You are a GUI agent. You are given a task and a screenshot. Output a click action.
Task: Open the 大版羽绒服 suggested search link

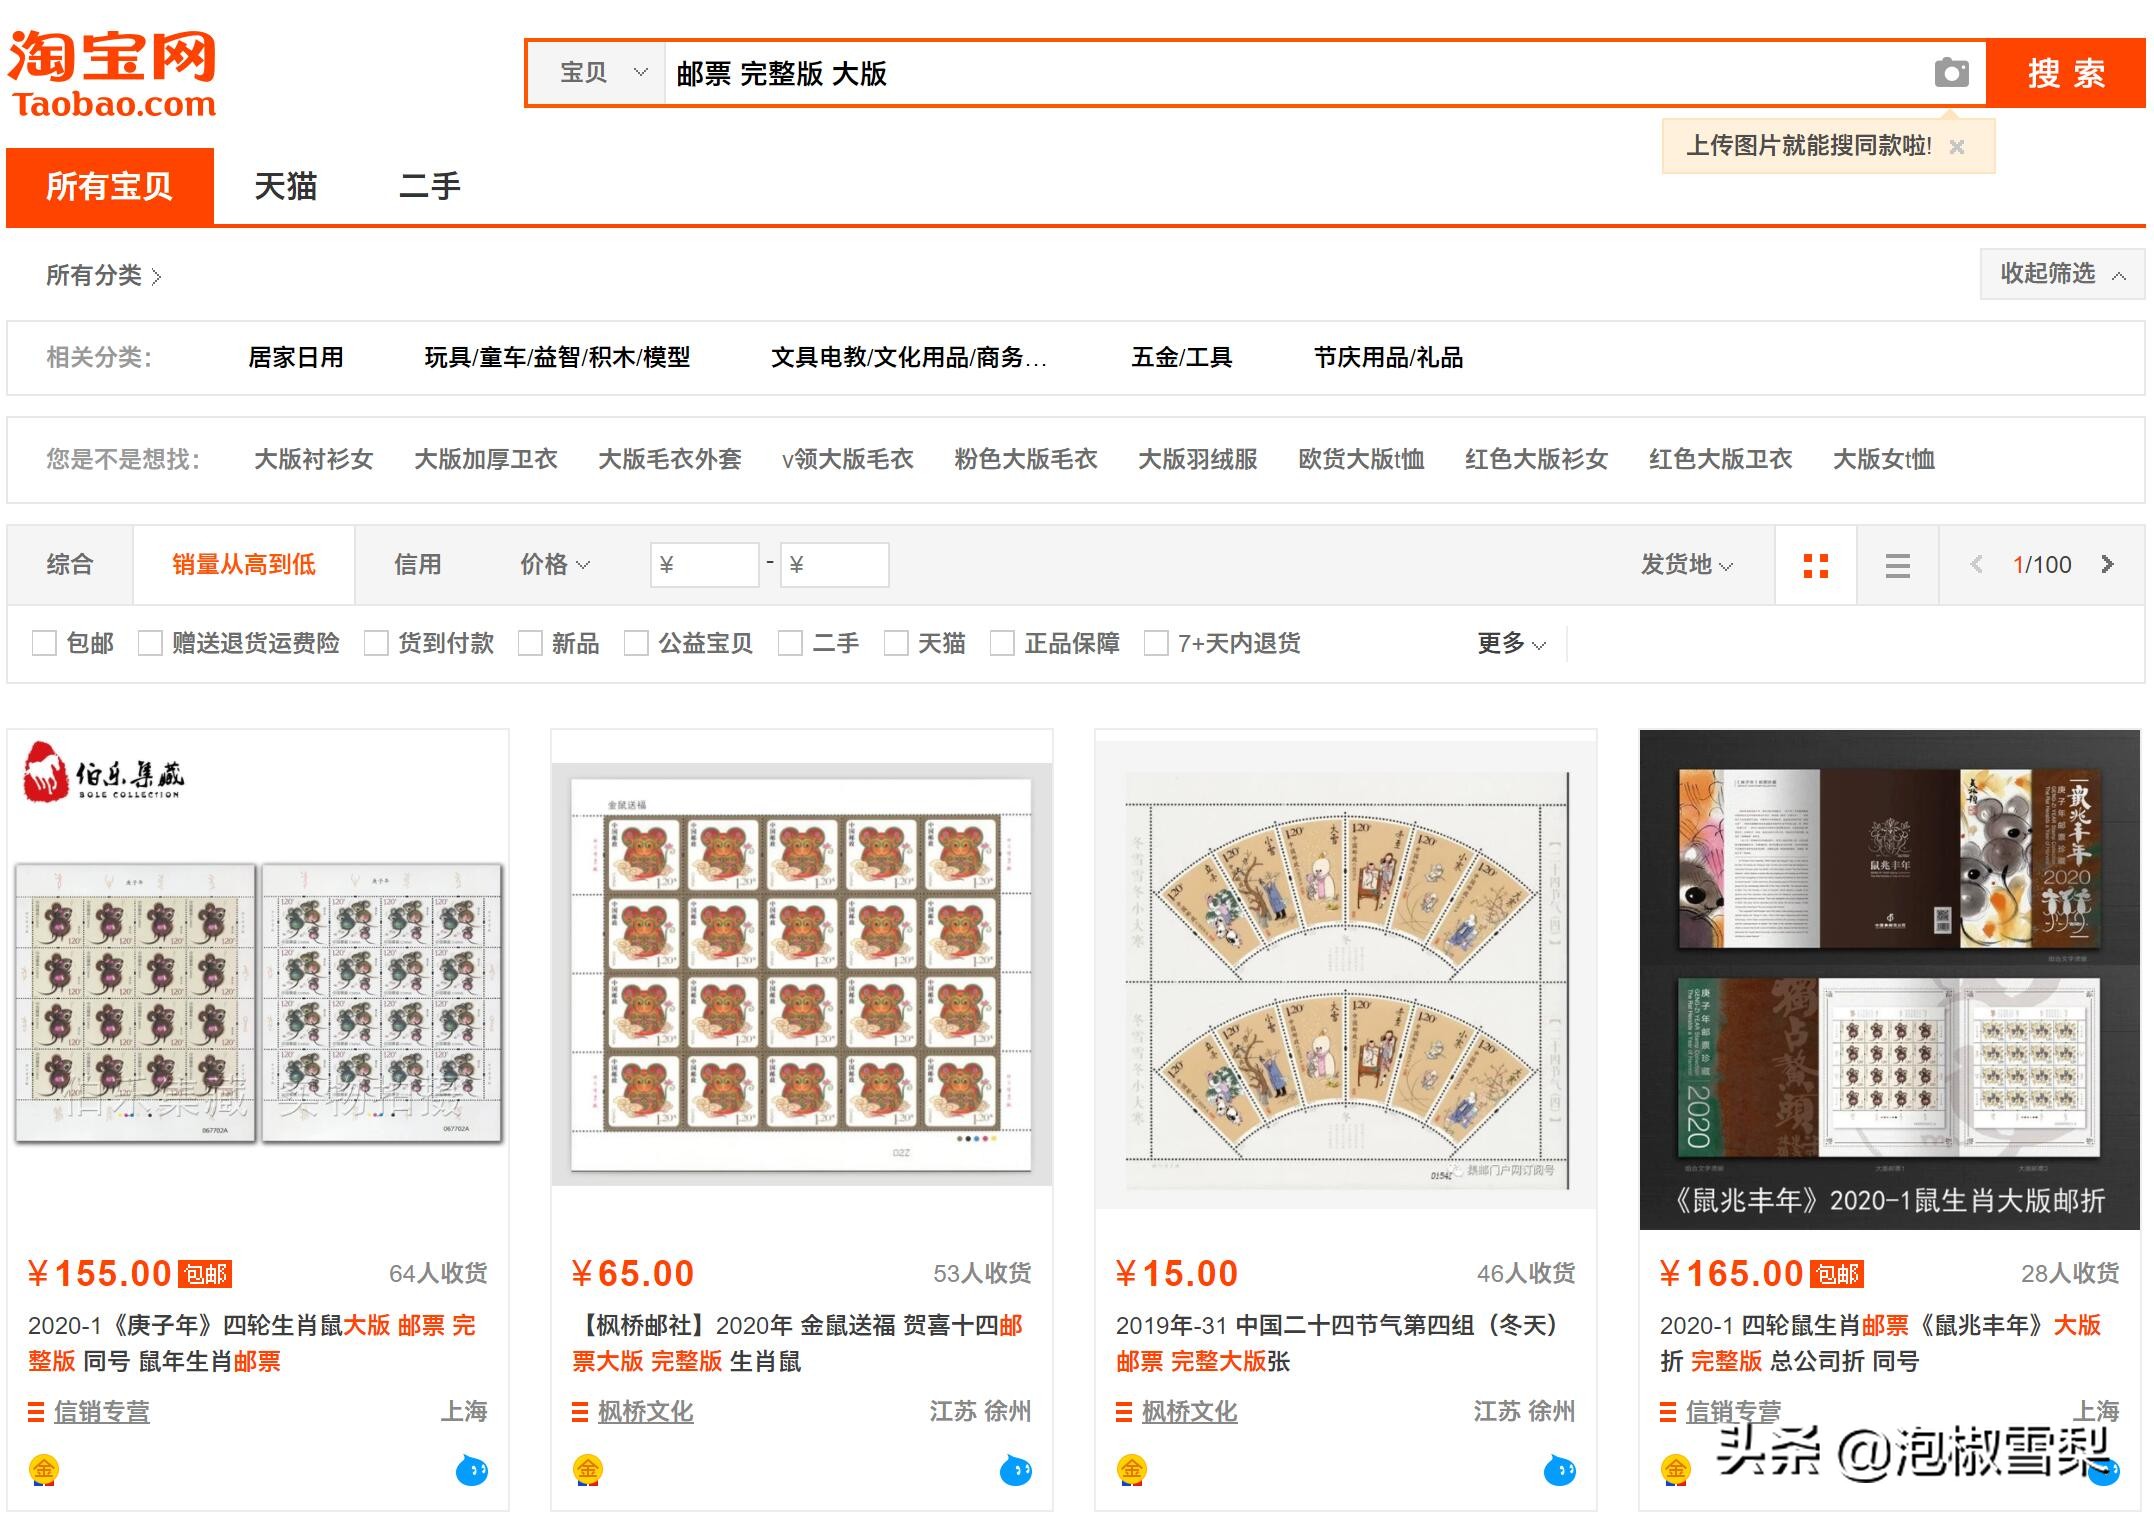point(1198,458)
